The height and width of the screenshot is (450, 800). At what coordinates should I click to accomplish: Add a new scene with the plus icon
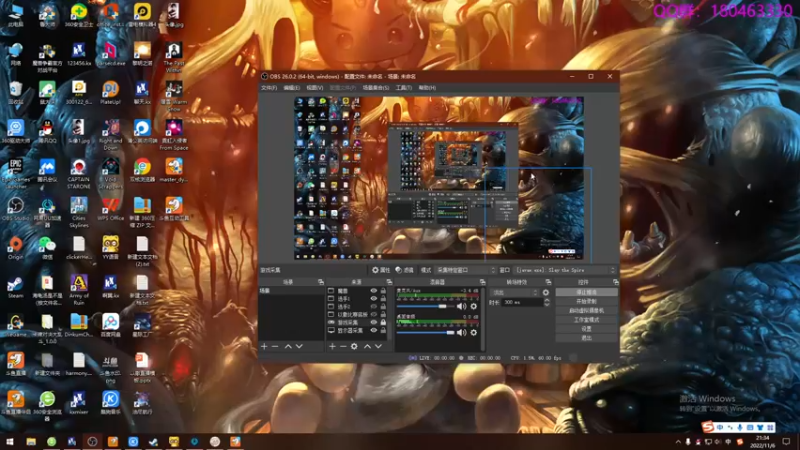point(264,346)
